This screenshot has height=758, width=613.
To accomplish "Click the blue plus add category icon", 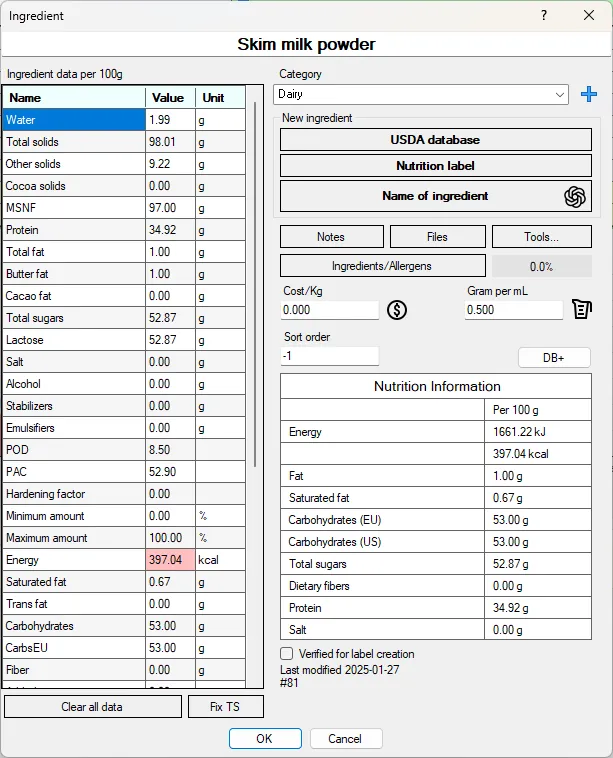I will [588, 94].
